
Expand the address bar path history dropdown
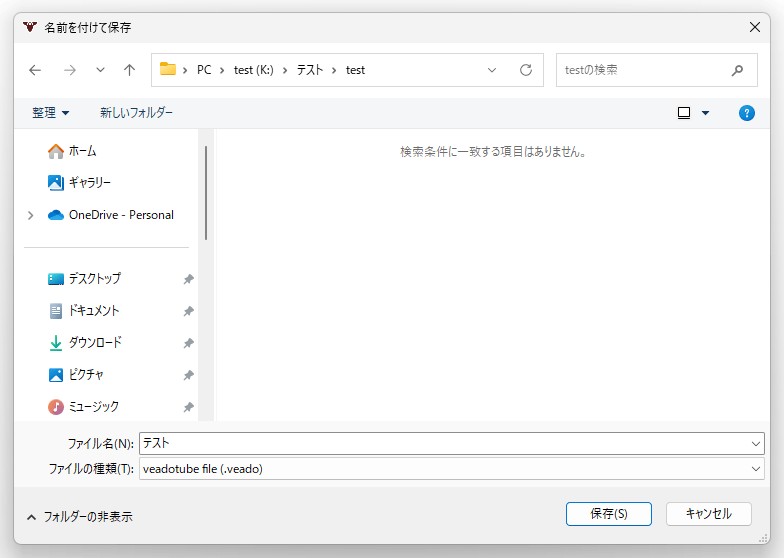pos(492,70)
